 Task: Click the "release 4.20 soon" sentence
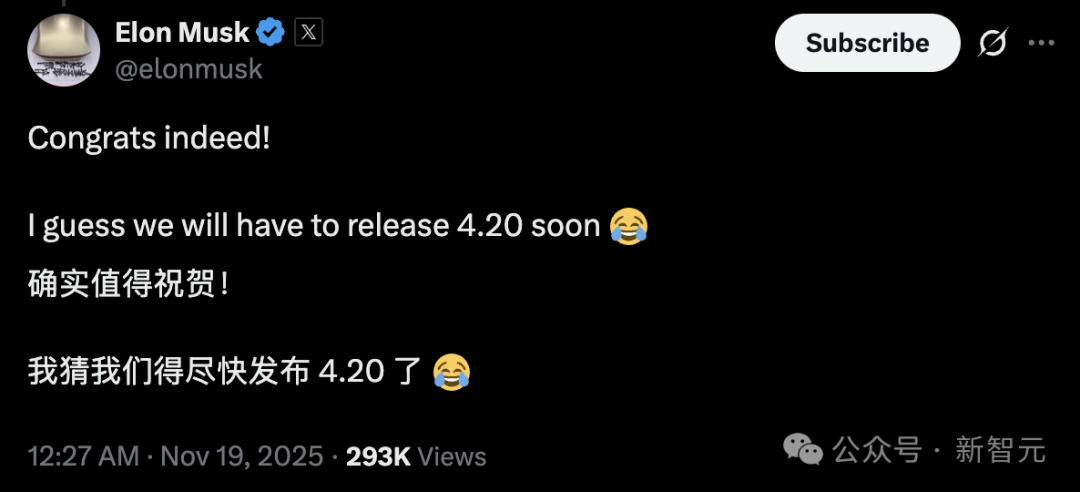coord(316,226)
